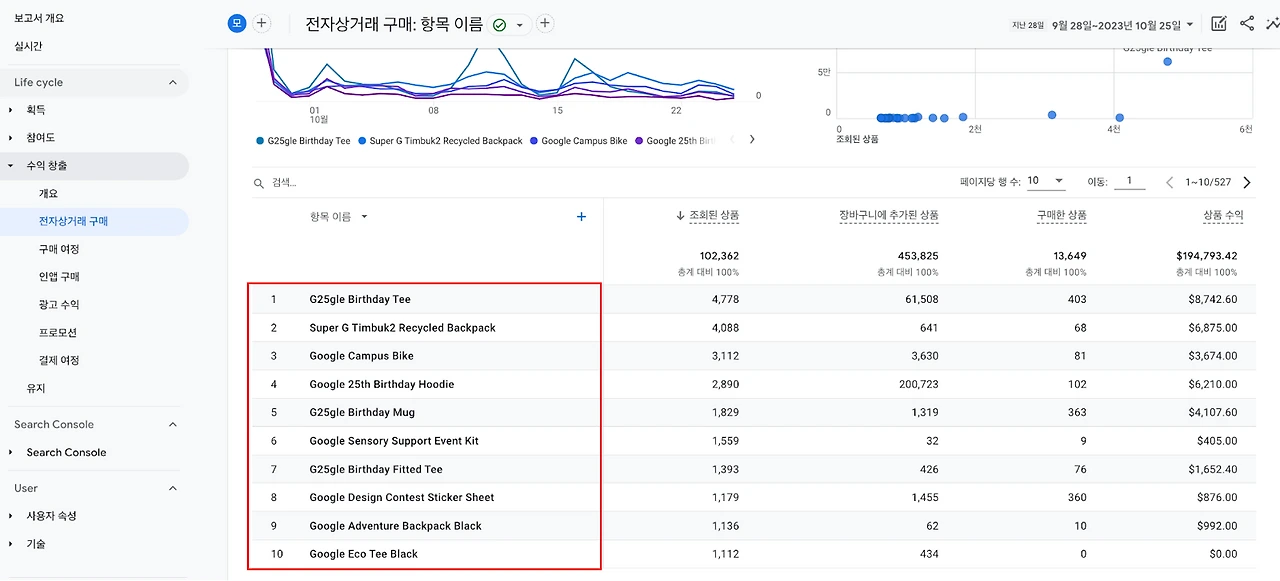This screenshot has width=1280, height=581.
Task: Click Google 25th Birthday Hoodie row name
Action: click(x=381, y=384)
